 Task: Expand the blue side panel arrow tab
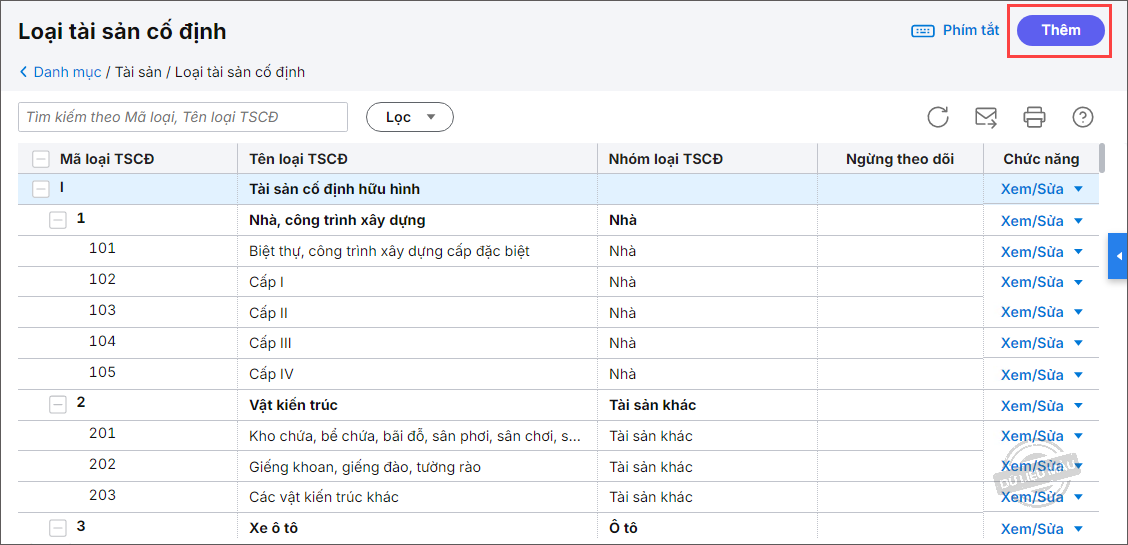[x=1118, y=256]
